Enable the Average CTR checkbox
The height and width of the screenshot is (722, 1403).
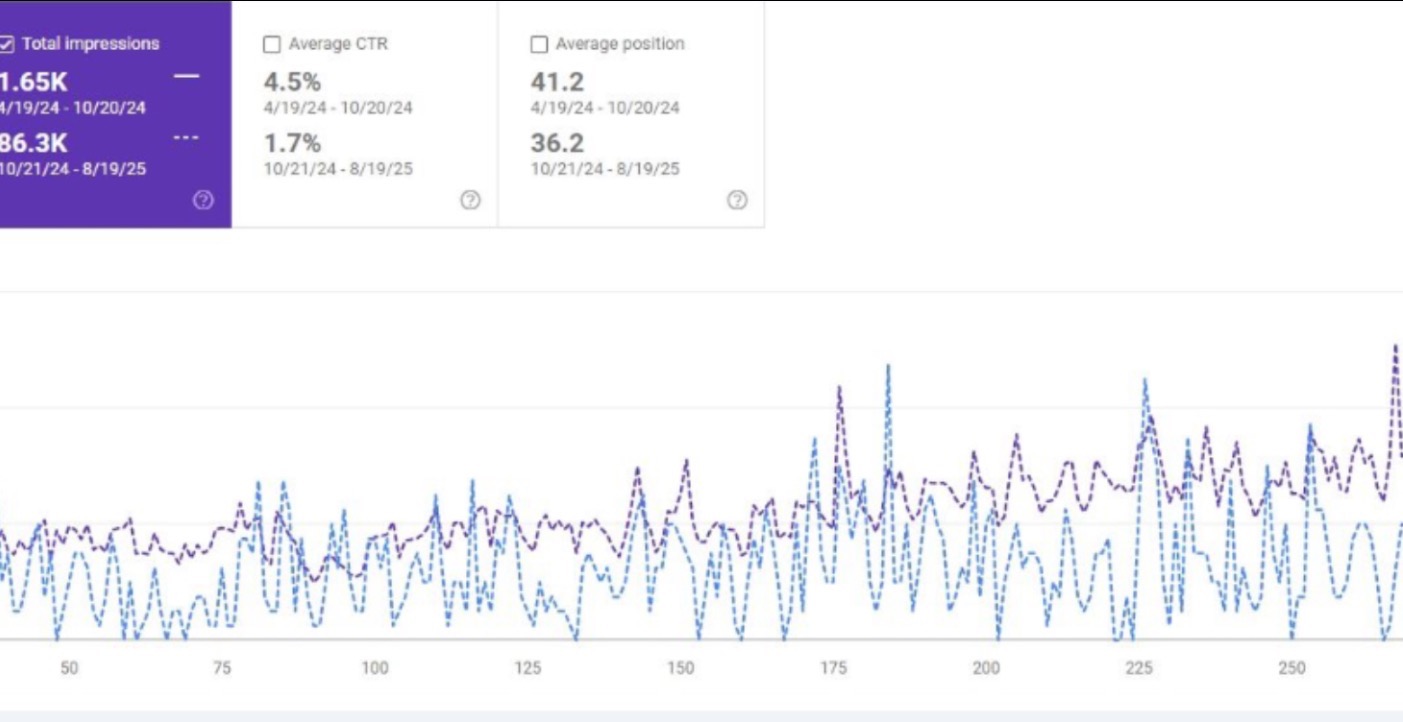[x=271, y=45]
